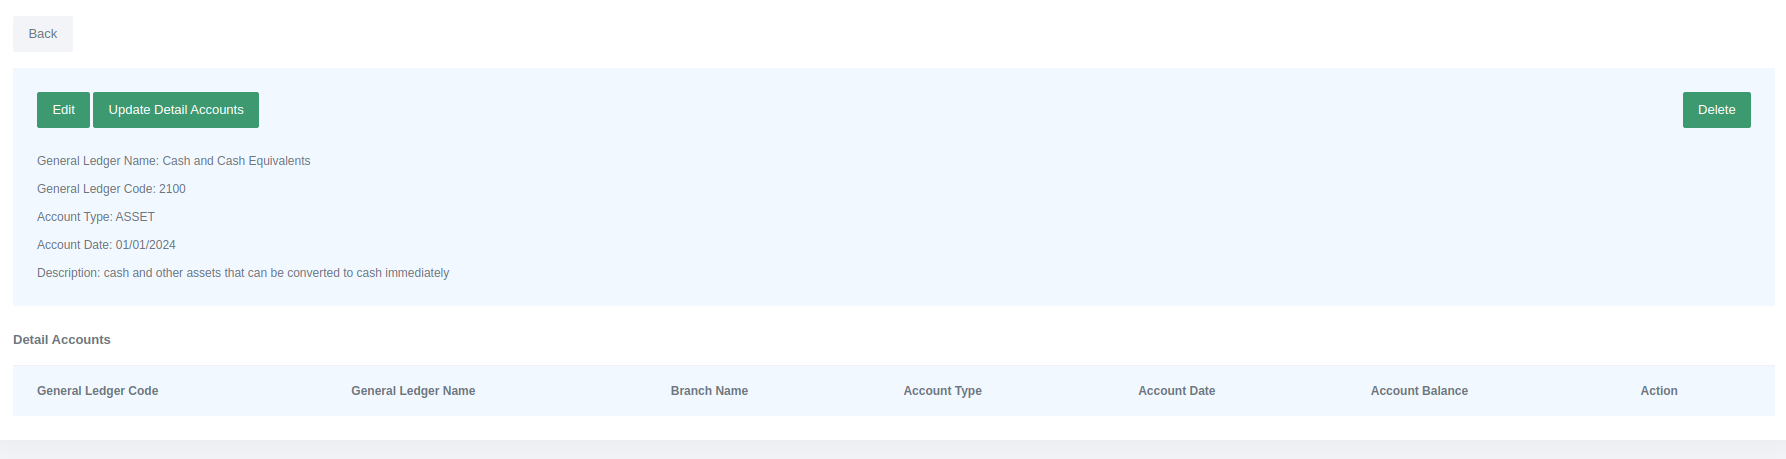The height and width of the screenshot is (459, 1786).
Task: Select the Branch Name column header
Action: 709,391
